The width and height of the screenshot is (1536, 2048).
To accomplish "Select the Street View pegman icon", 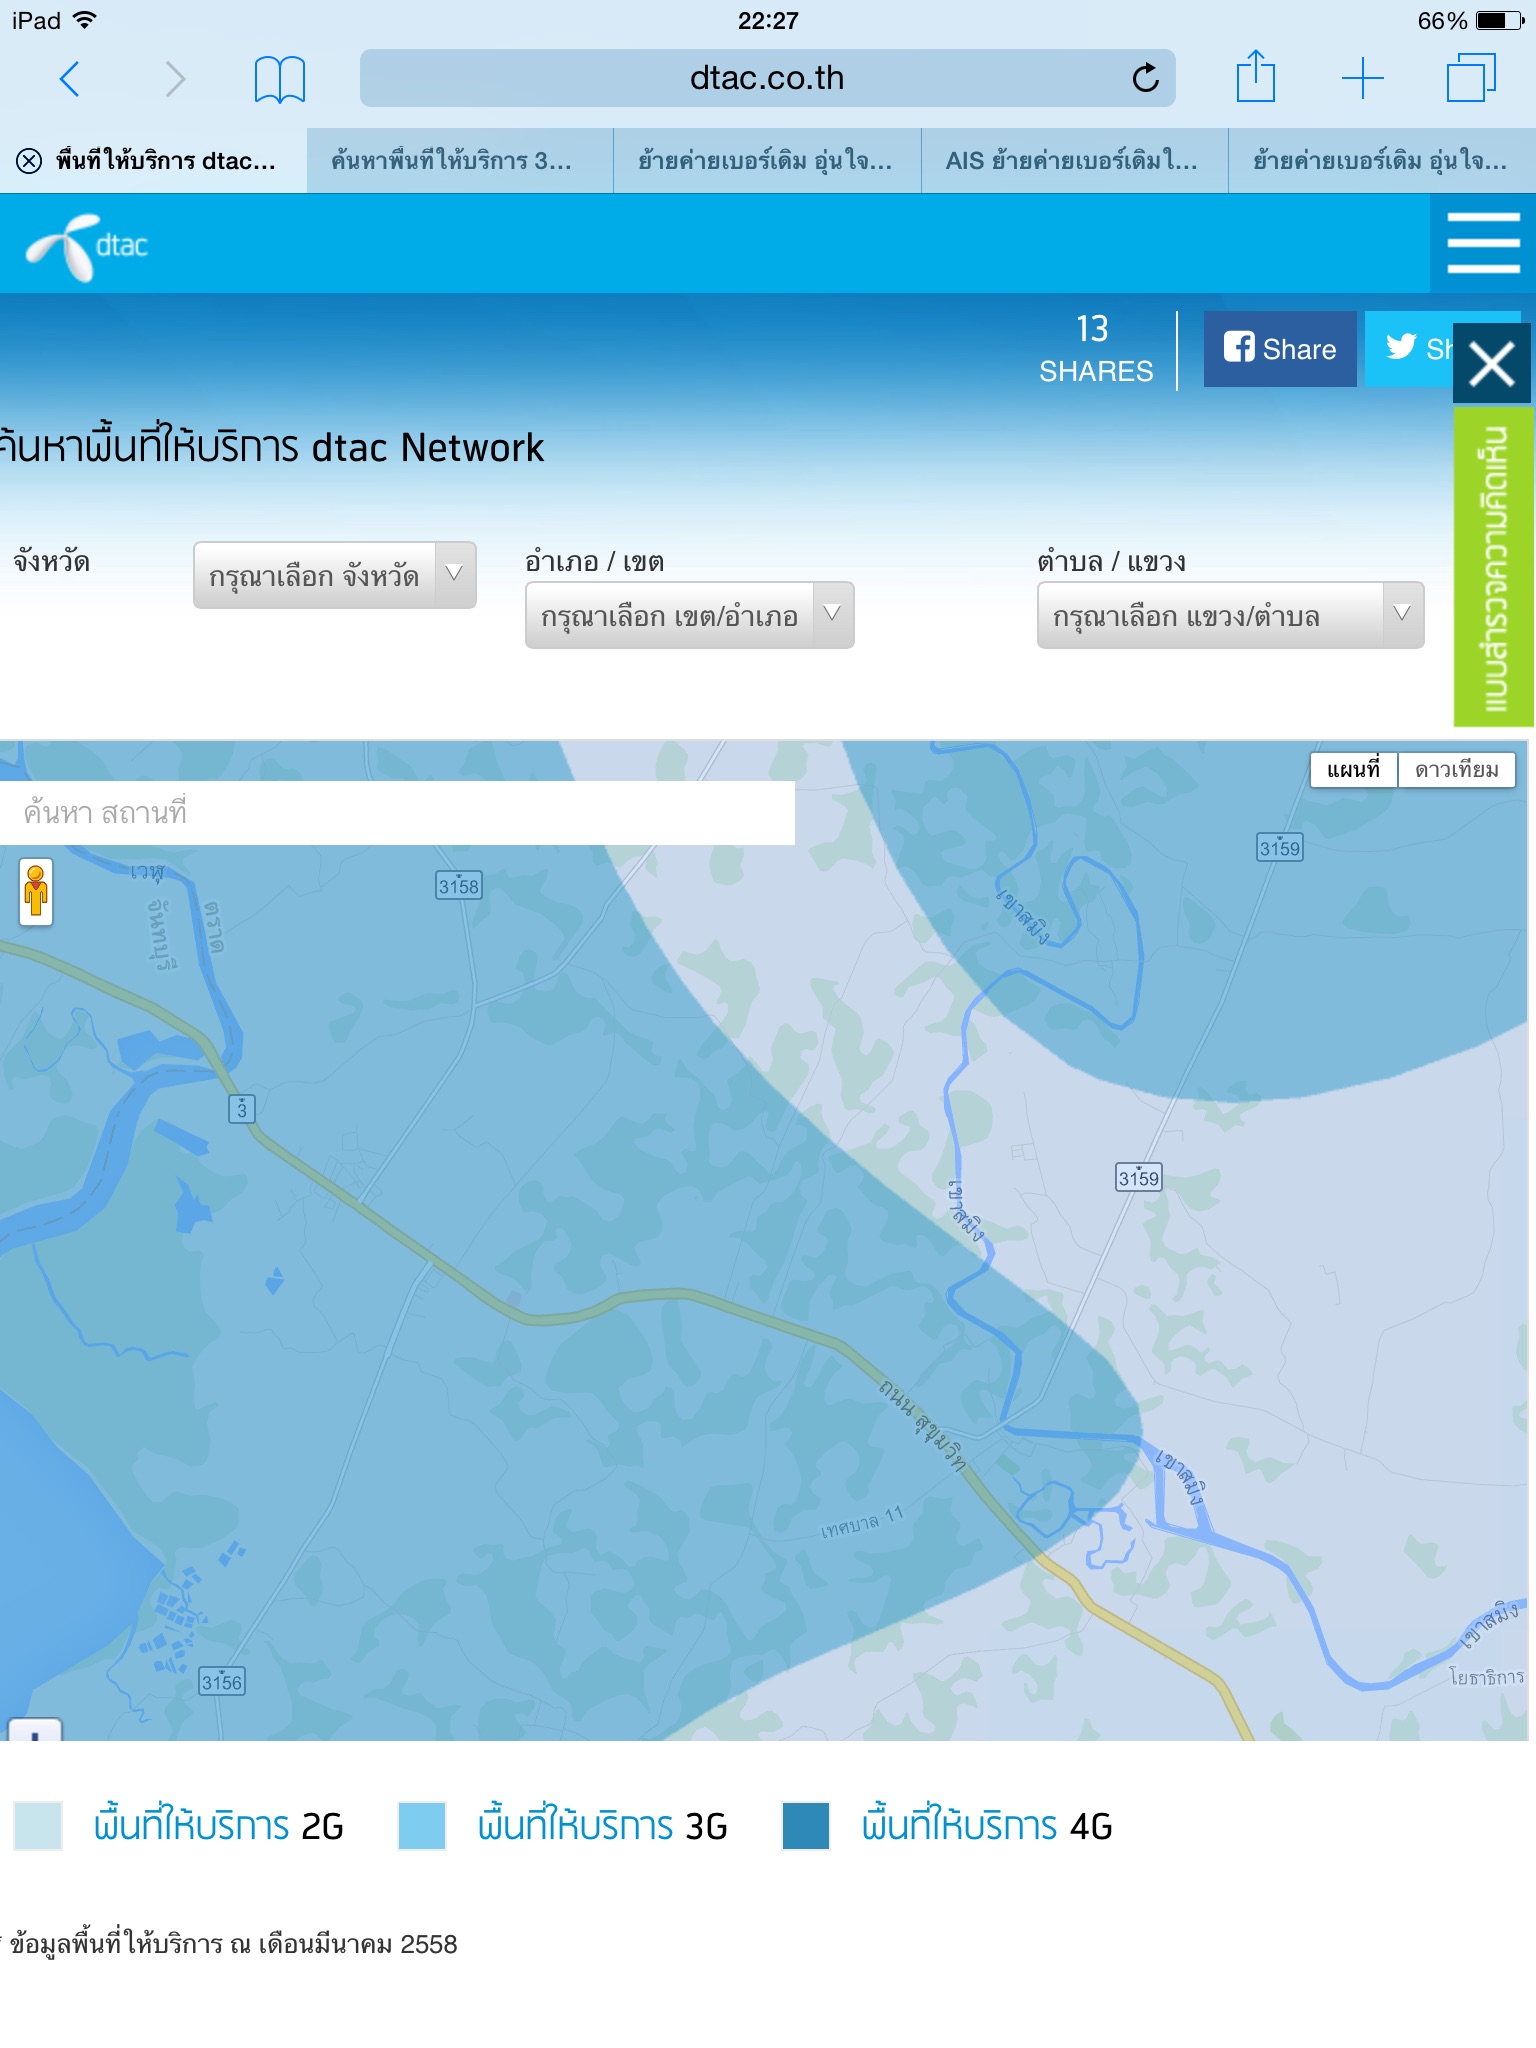I will pos(36,891).
